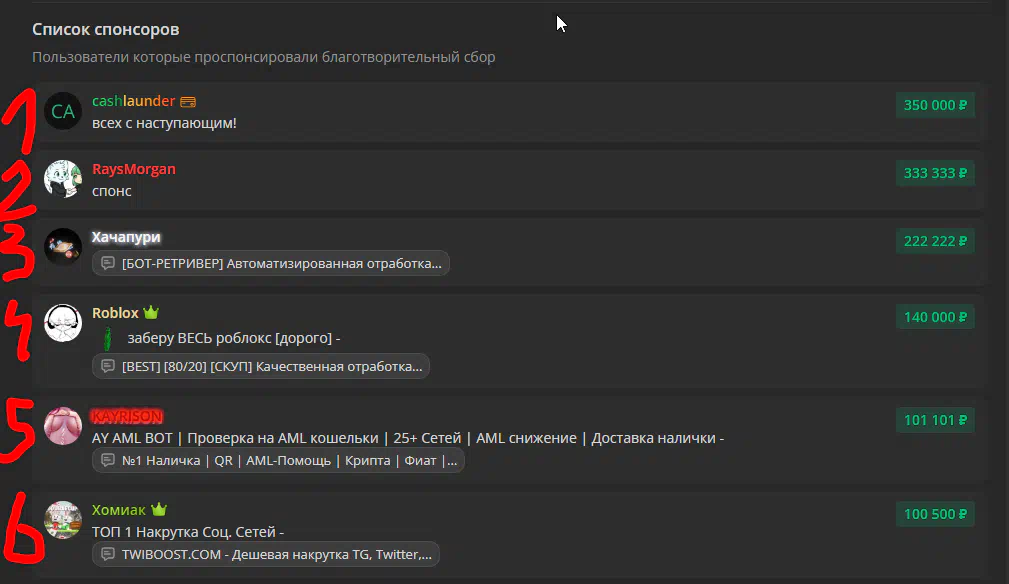Open RaysMorgan's profile picture
This screenshot has width=1009, height=584.
63,178
